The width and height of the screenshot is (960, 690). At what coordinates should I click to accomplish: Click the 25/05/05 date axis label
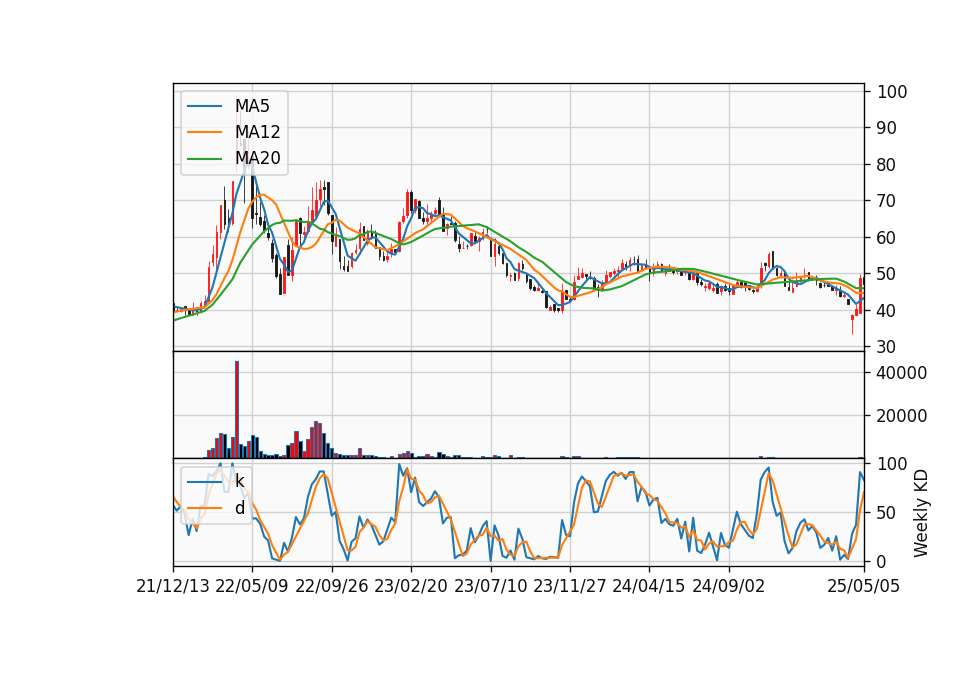(x=863, y=586)
